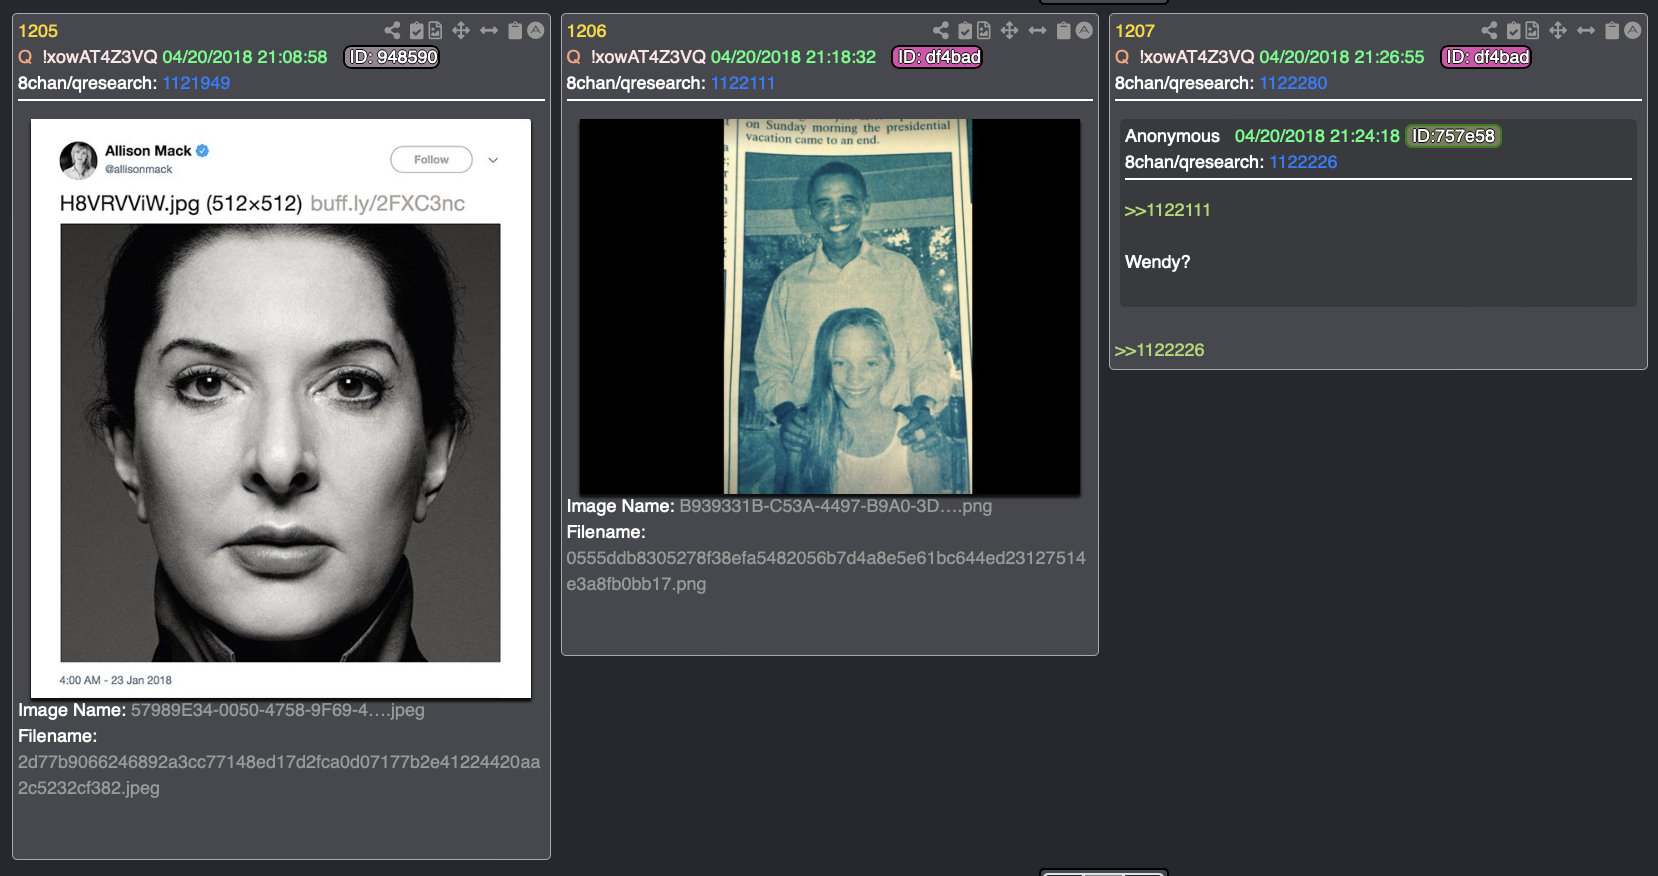1658x876 pixels.
Task: Click the horizontal arrows icon on post 1206
Action: [x=1038, y=30]
